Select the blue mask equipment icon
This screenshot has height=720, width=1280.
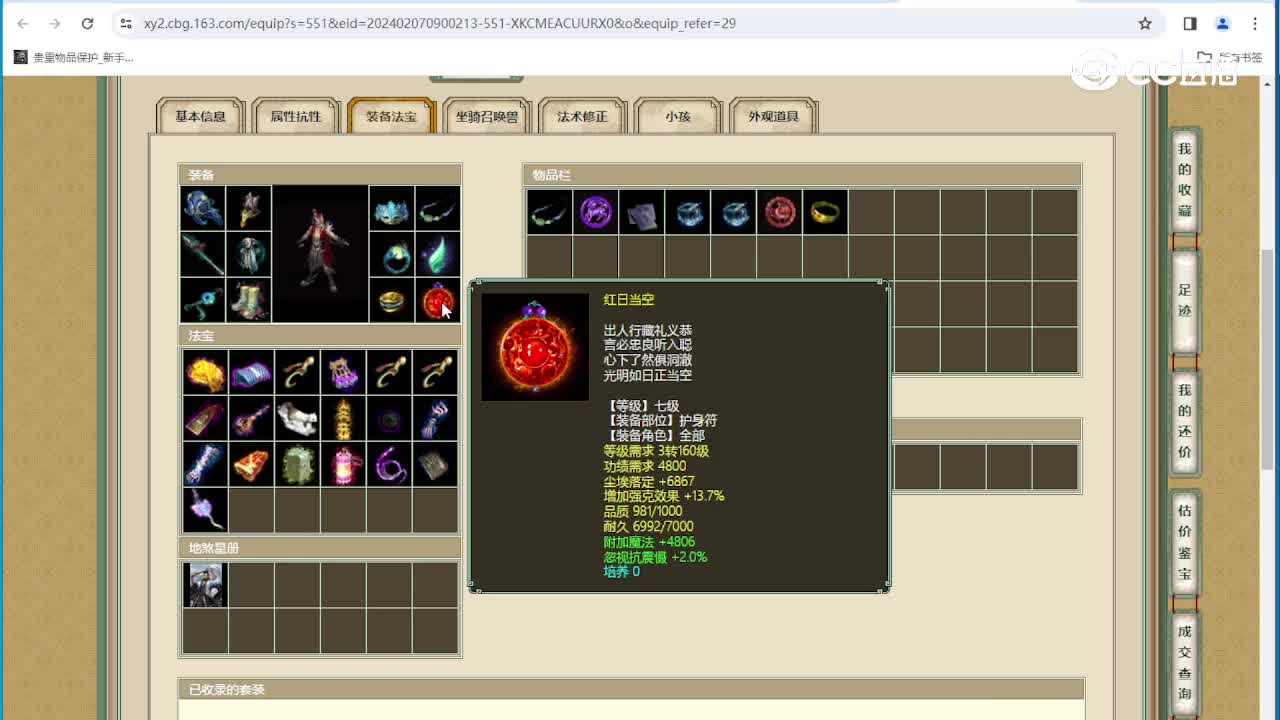click(391, 208)
